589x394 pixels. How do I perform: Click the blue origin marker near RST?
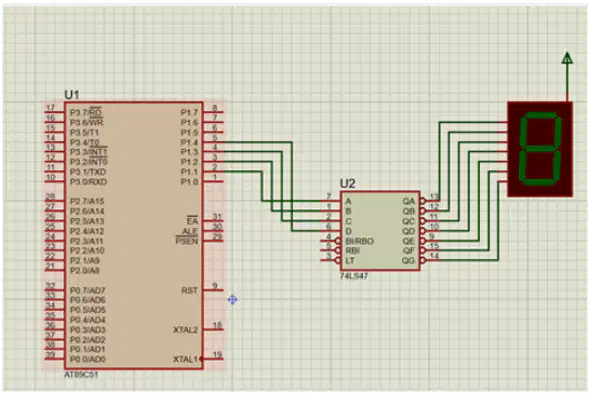233,300
